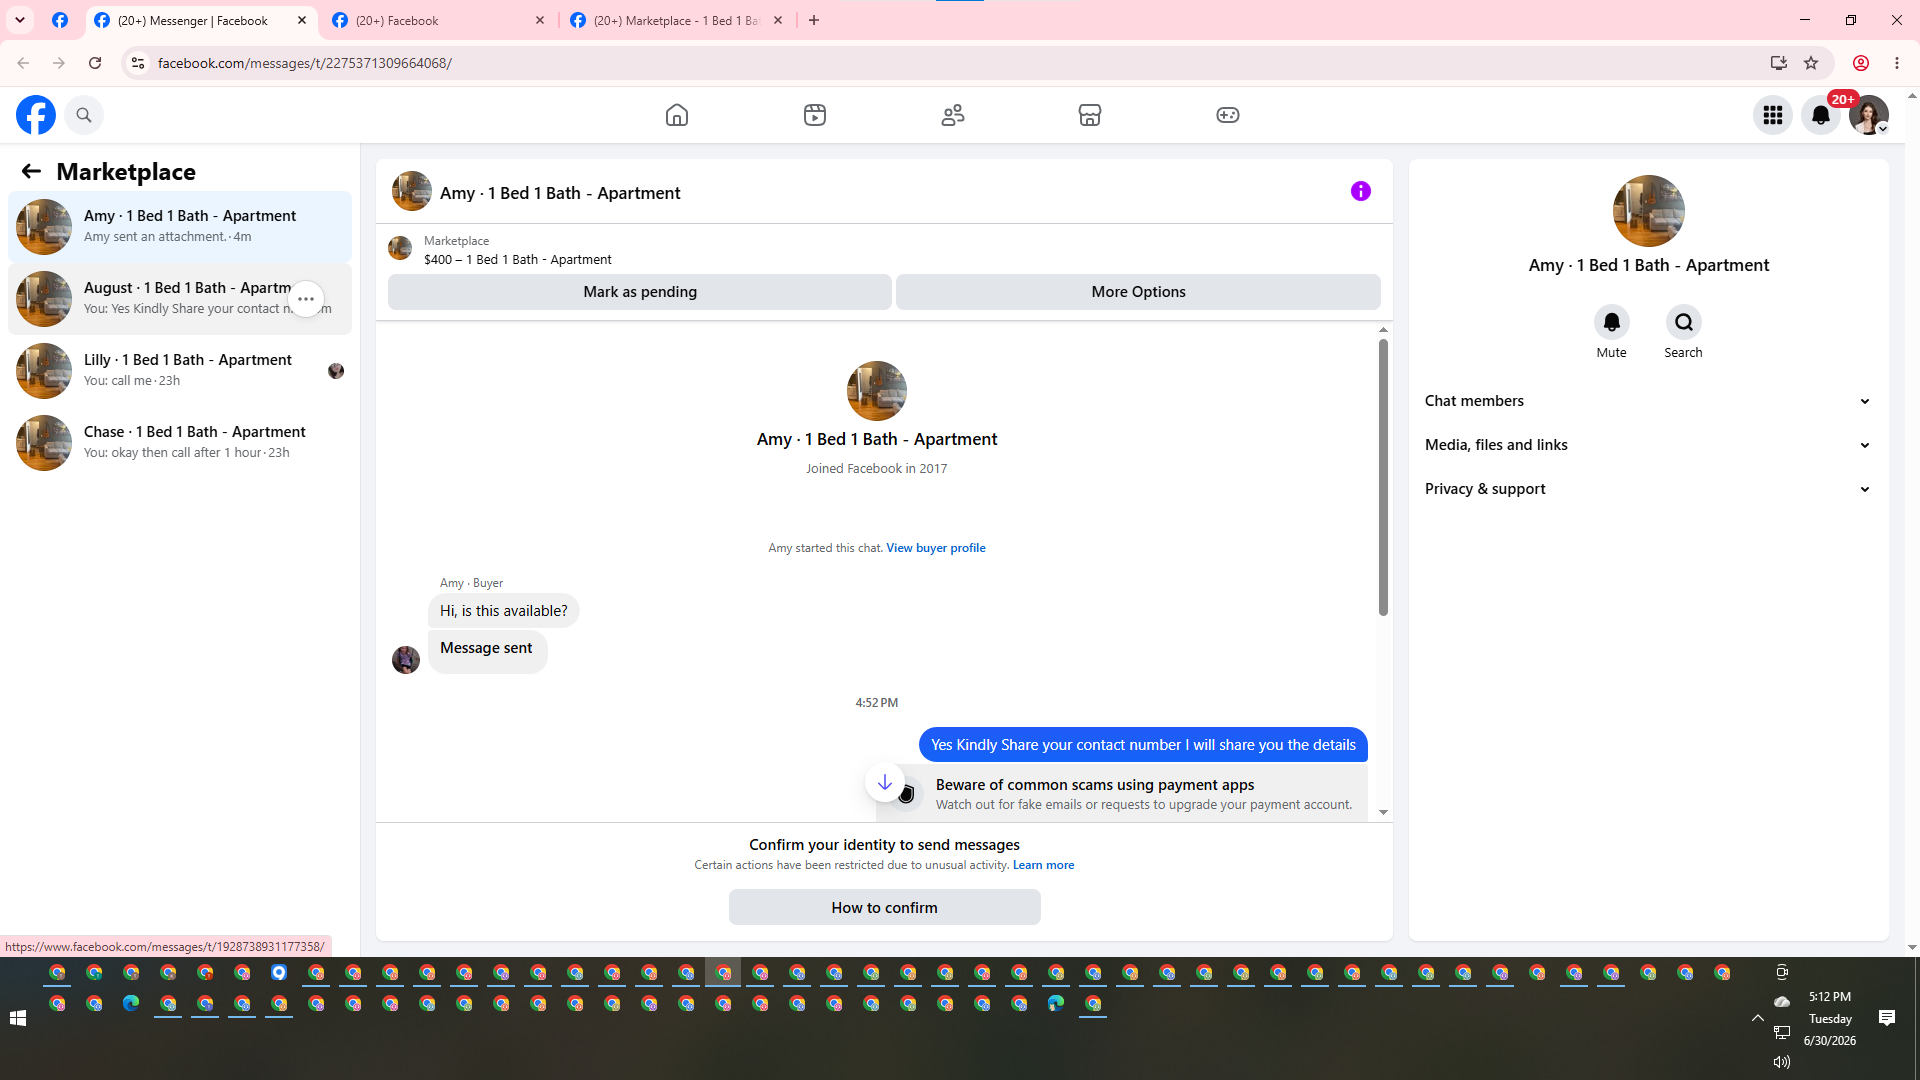Expand Chat members section

coord(1648,401)
